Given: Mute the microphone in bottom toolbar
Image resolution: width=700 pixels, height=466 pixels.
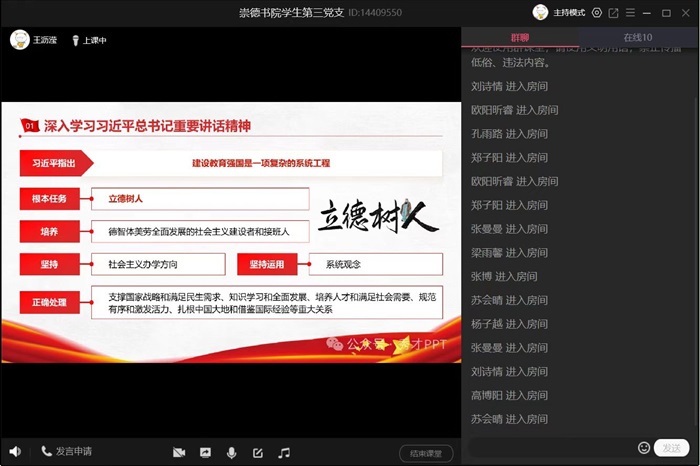Looking at the screenshot, I should tap(232, 453).
